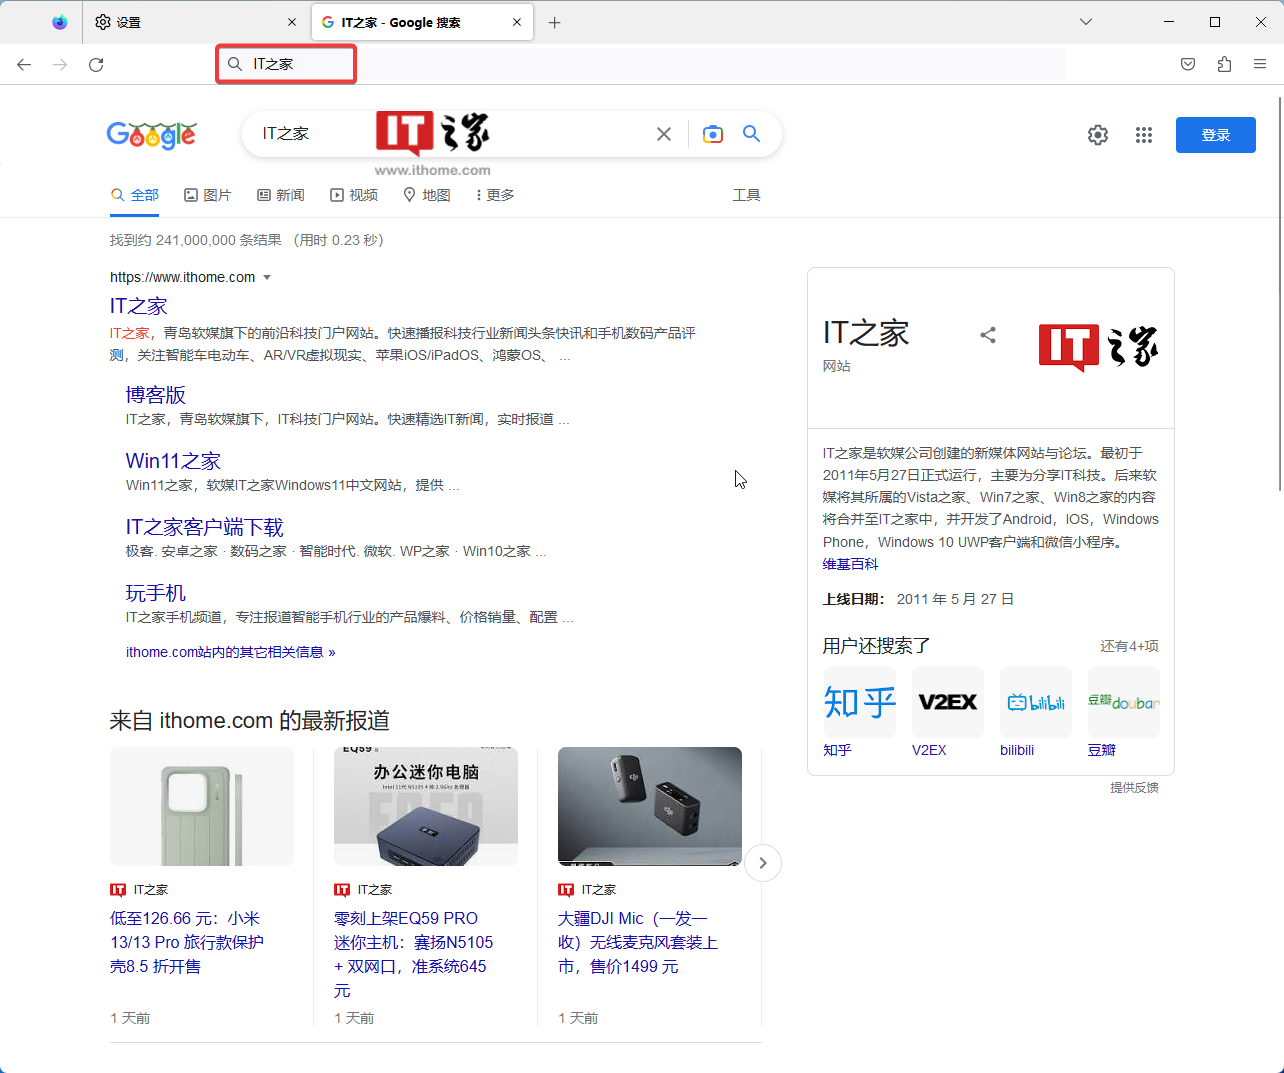
Task: Open the 博客版 sitelink
Action: [156, 395]
